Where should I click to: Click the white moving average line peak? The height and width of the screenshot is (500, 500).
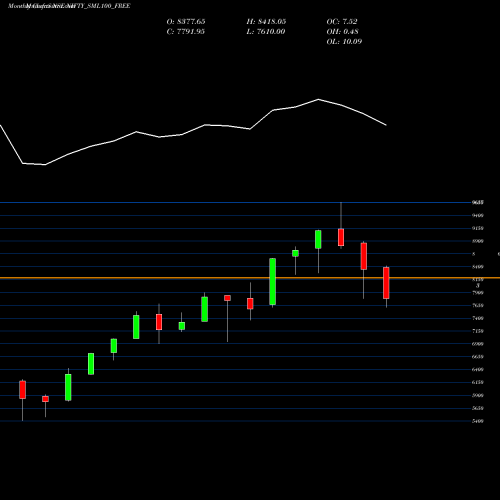(318, 99)
